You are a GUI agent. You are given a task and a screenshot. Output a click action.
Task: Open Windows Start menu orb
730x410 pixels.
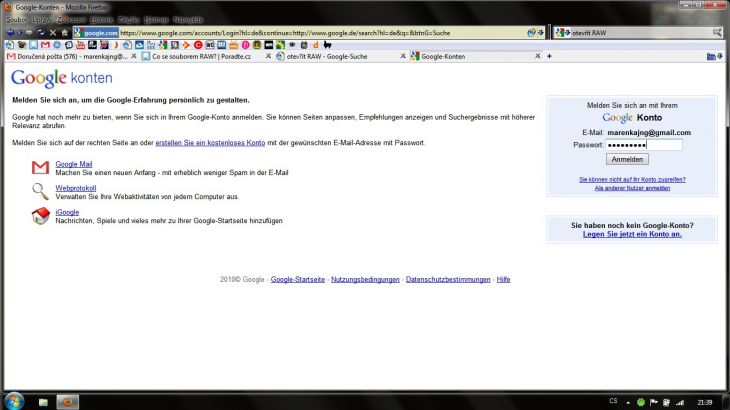point(14,401)
